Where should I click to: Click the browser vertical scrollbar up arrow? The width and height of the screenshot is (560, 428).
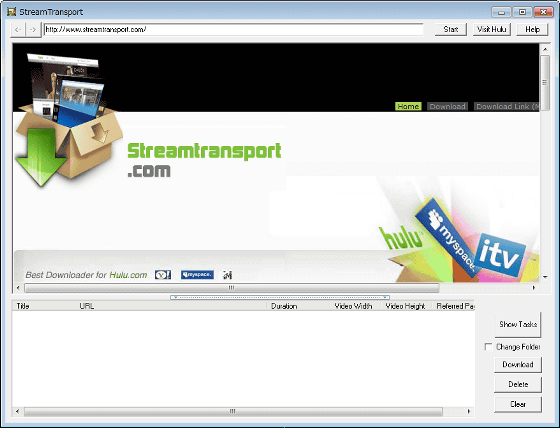[545, 49]
